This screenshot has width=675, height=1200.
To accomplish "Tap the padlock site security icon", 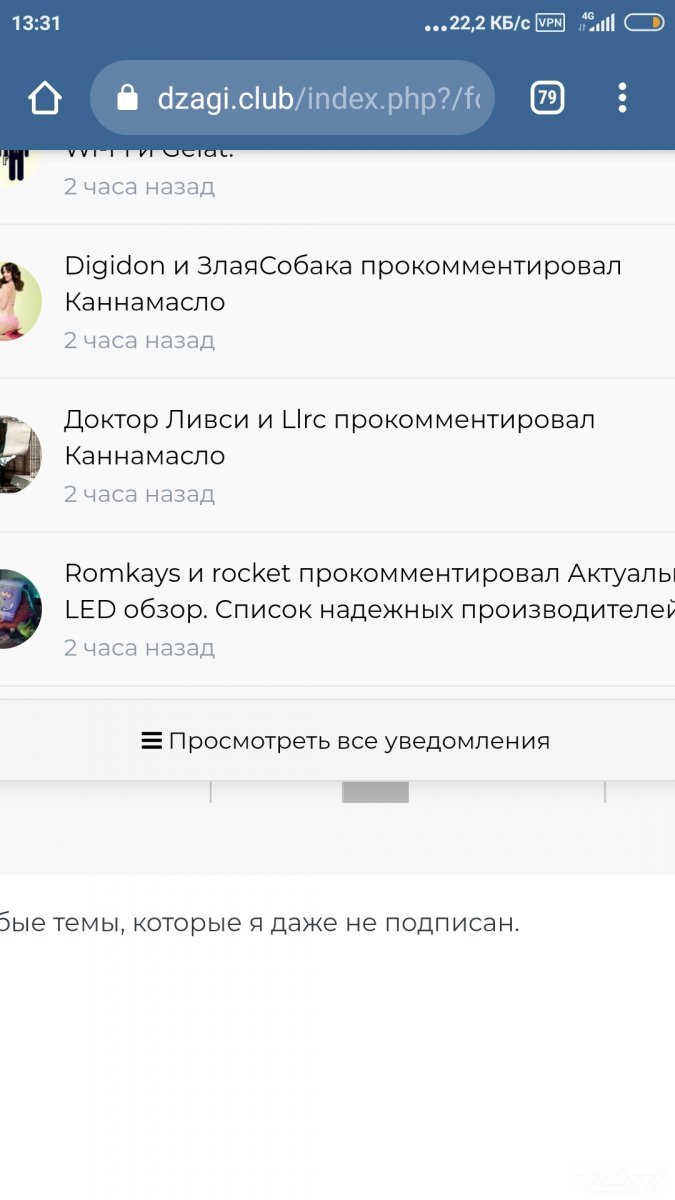I will [x=126, y=97].
